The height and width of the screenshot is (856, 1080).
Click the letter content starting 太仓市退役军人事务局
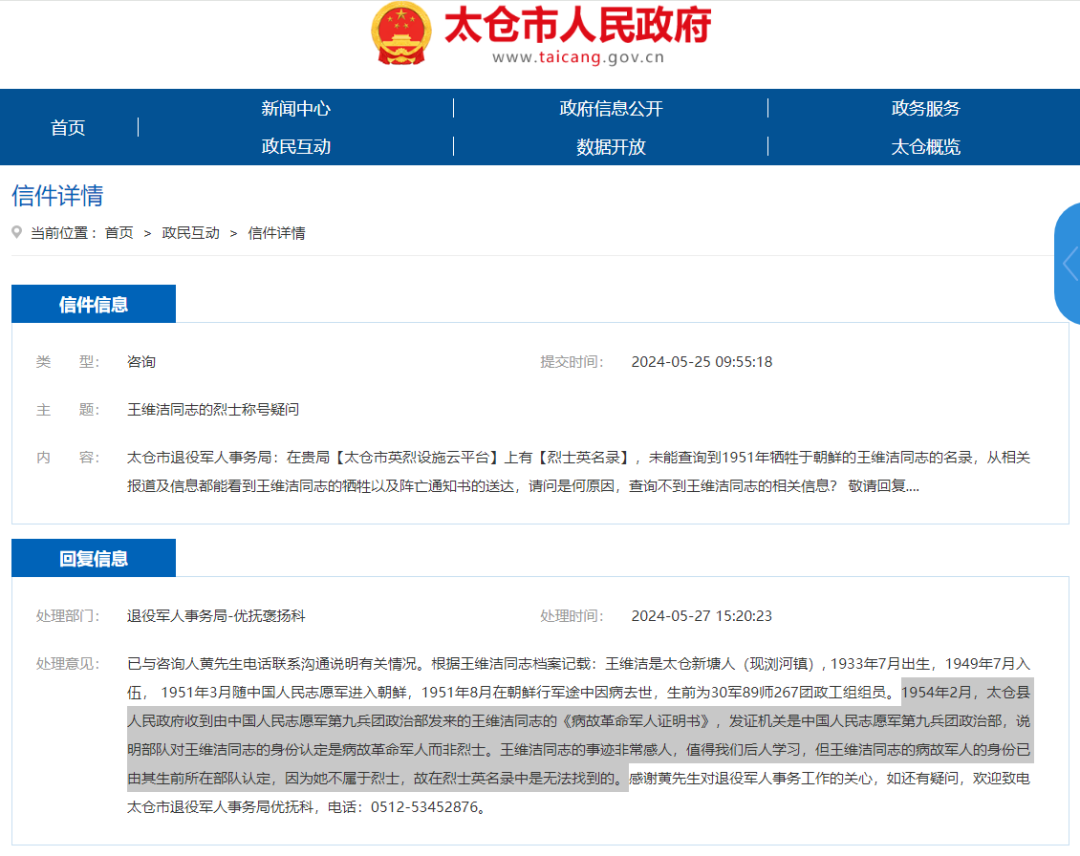579,472
